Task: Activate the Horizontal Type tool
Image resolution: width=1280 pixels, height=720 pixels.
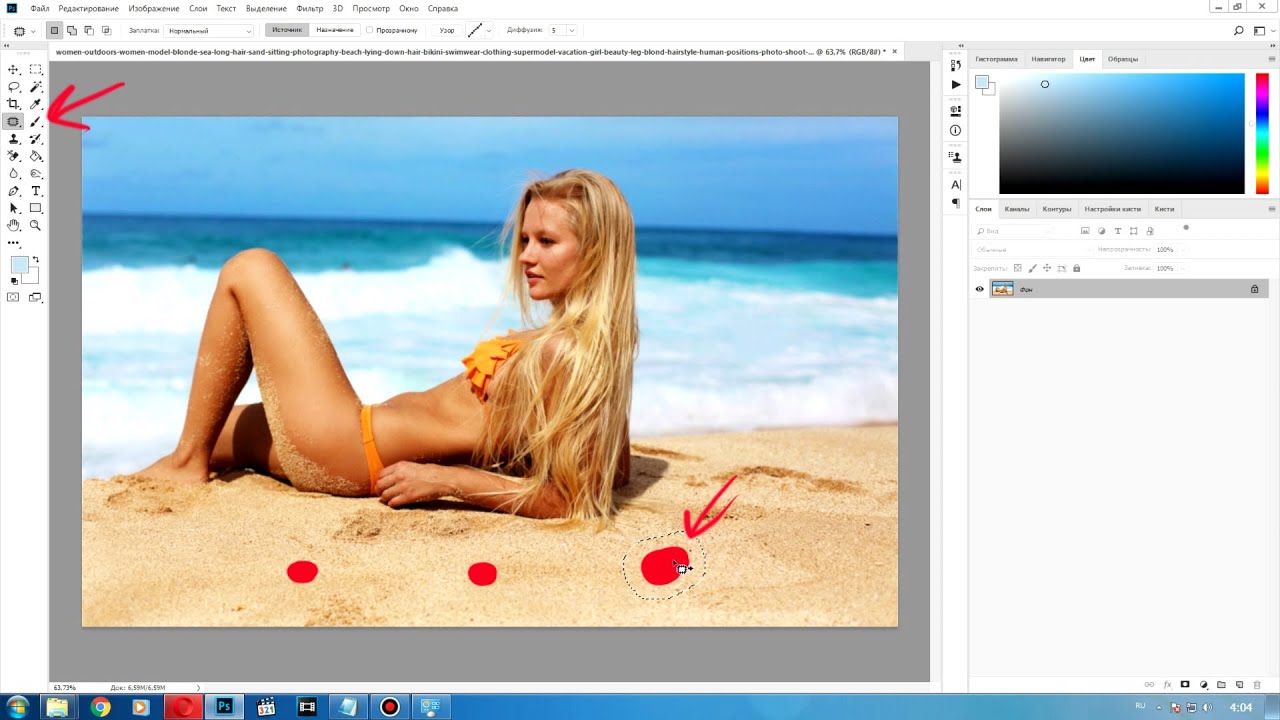Action: (x=36, y=191)
